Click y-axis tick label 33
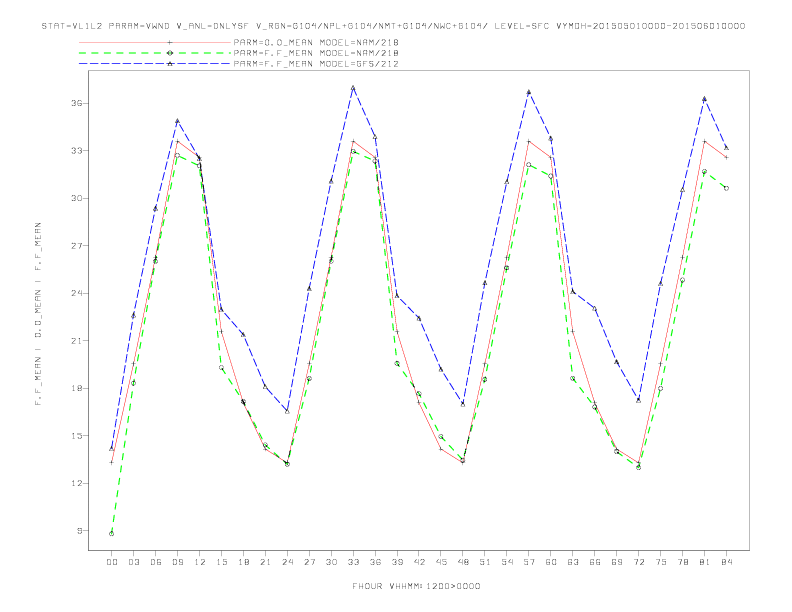Image resolution: width=792 pixels, height=612 pixels. click(76, 150)
